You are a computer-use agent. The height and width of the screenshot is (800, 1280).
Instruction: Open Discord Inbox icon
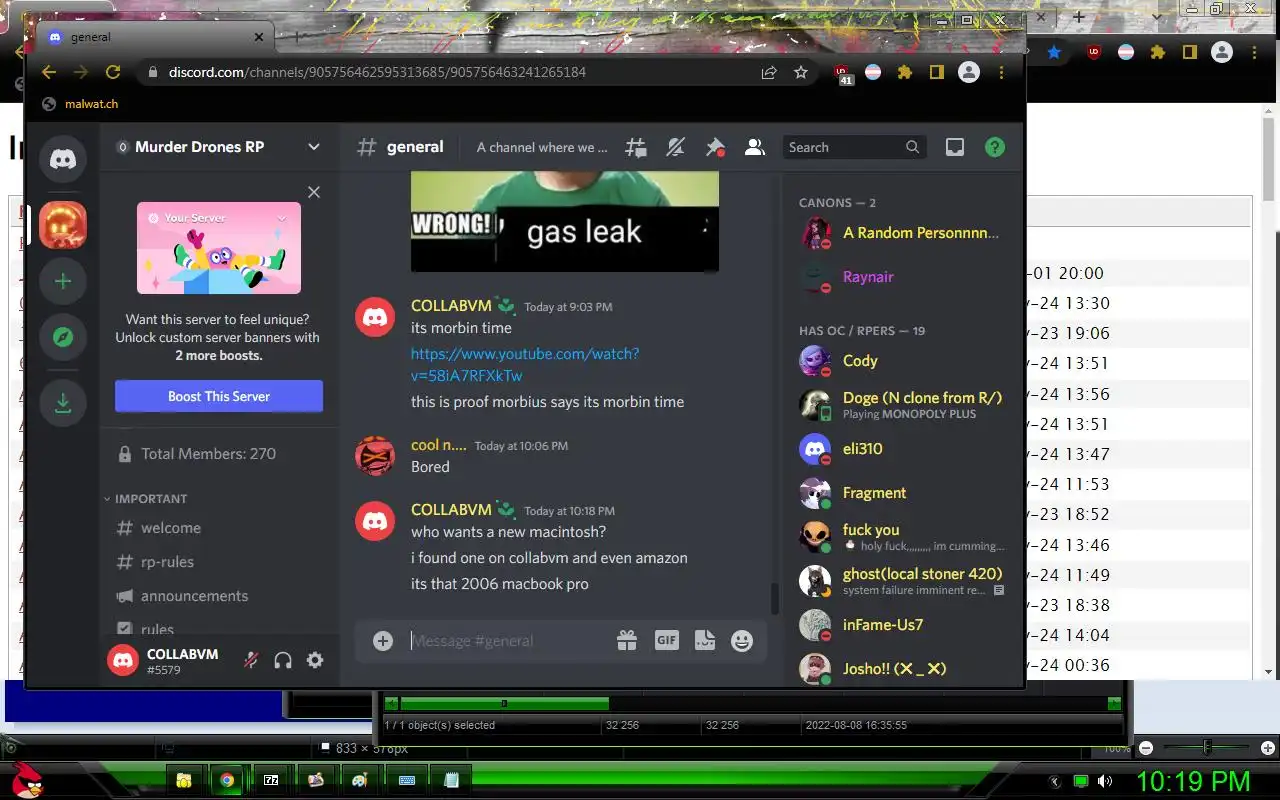(955, 147)
